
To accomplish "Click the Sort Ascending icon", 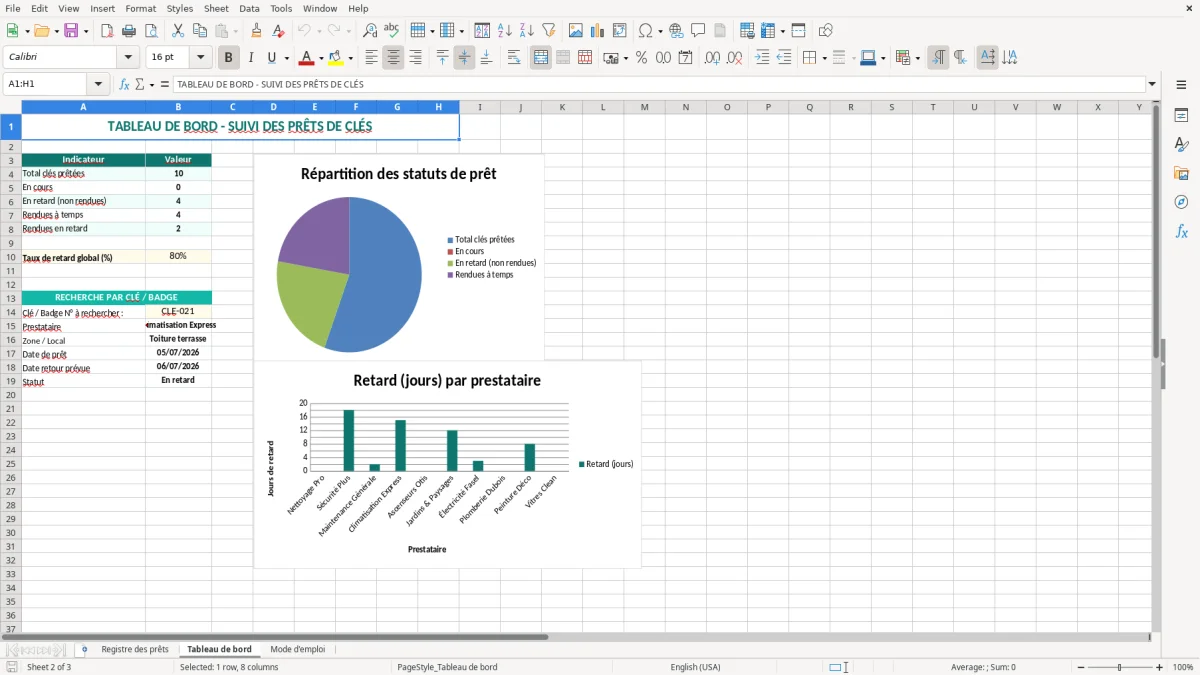I will pyautogui.click(x=504, y=31).
